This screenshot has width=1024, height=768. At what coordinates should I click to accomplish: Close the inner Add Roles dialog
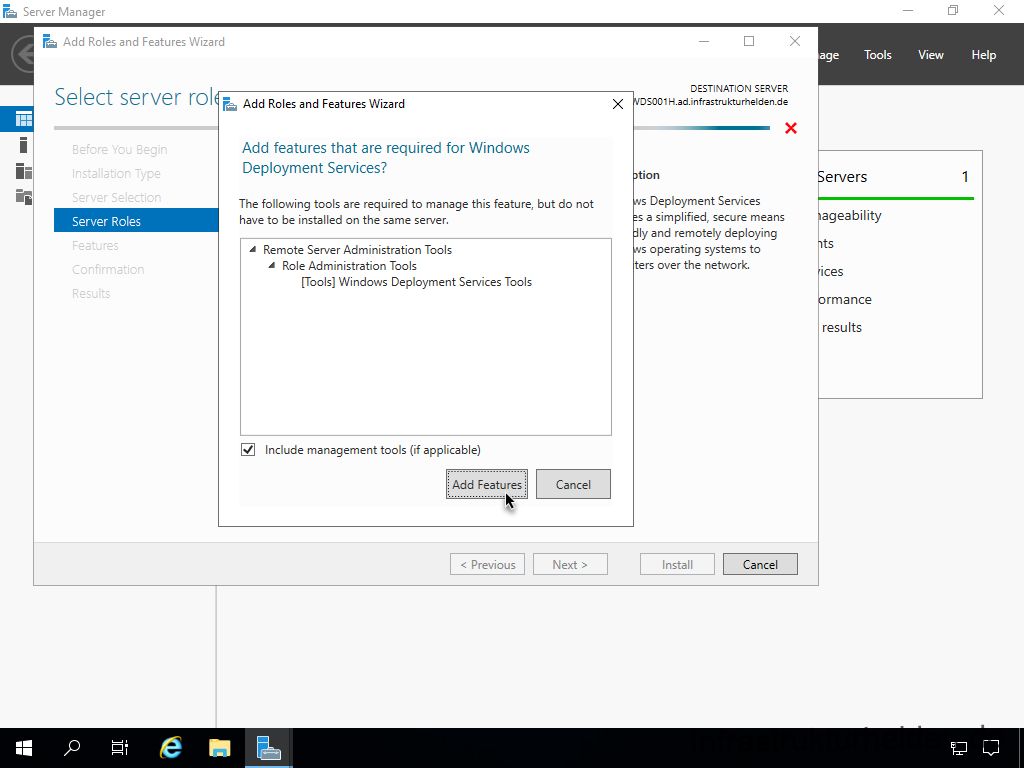click(x=617, y=104)
